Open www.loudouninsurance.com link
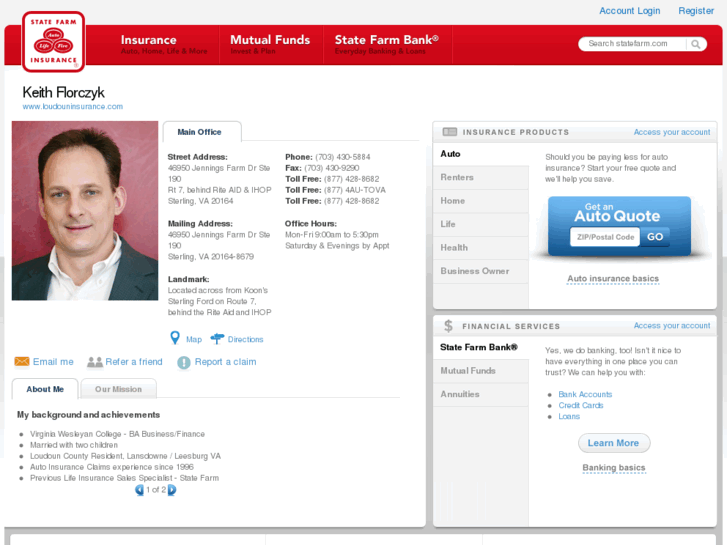Image resolution: width=727 pixels, height=545 pixels. [x=73, y=107]
